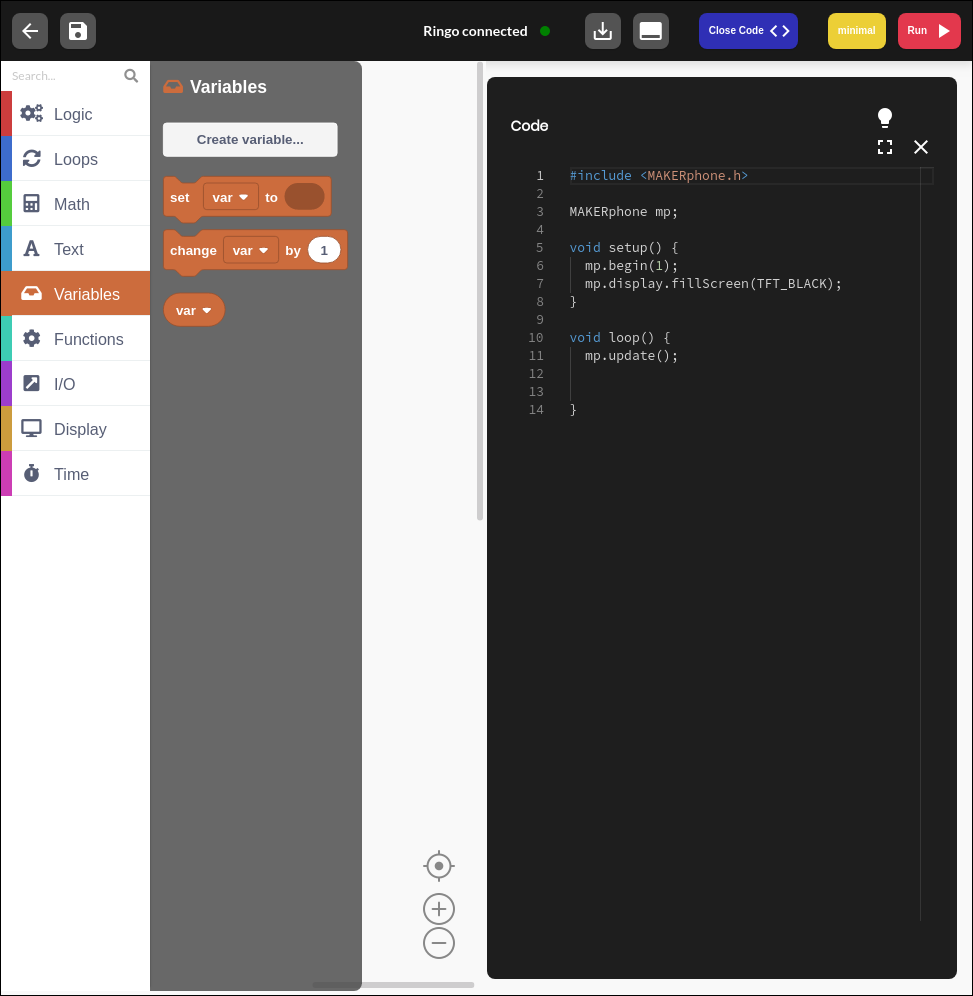Image resolution: width=973 pixels, height=996 pixels.
Task: Open the Logic category
Action: tap(76, 114)
